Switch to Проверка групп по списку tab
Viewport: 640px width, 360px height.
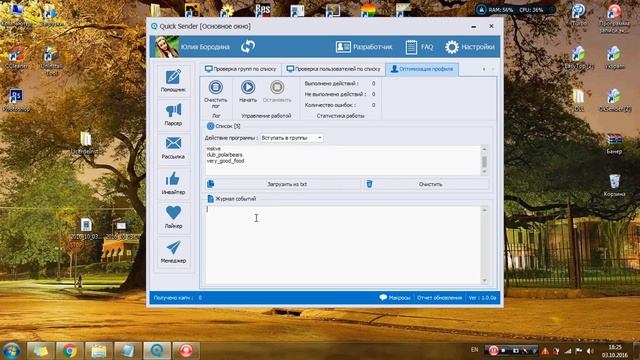(240, 69)
